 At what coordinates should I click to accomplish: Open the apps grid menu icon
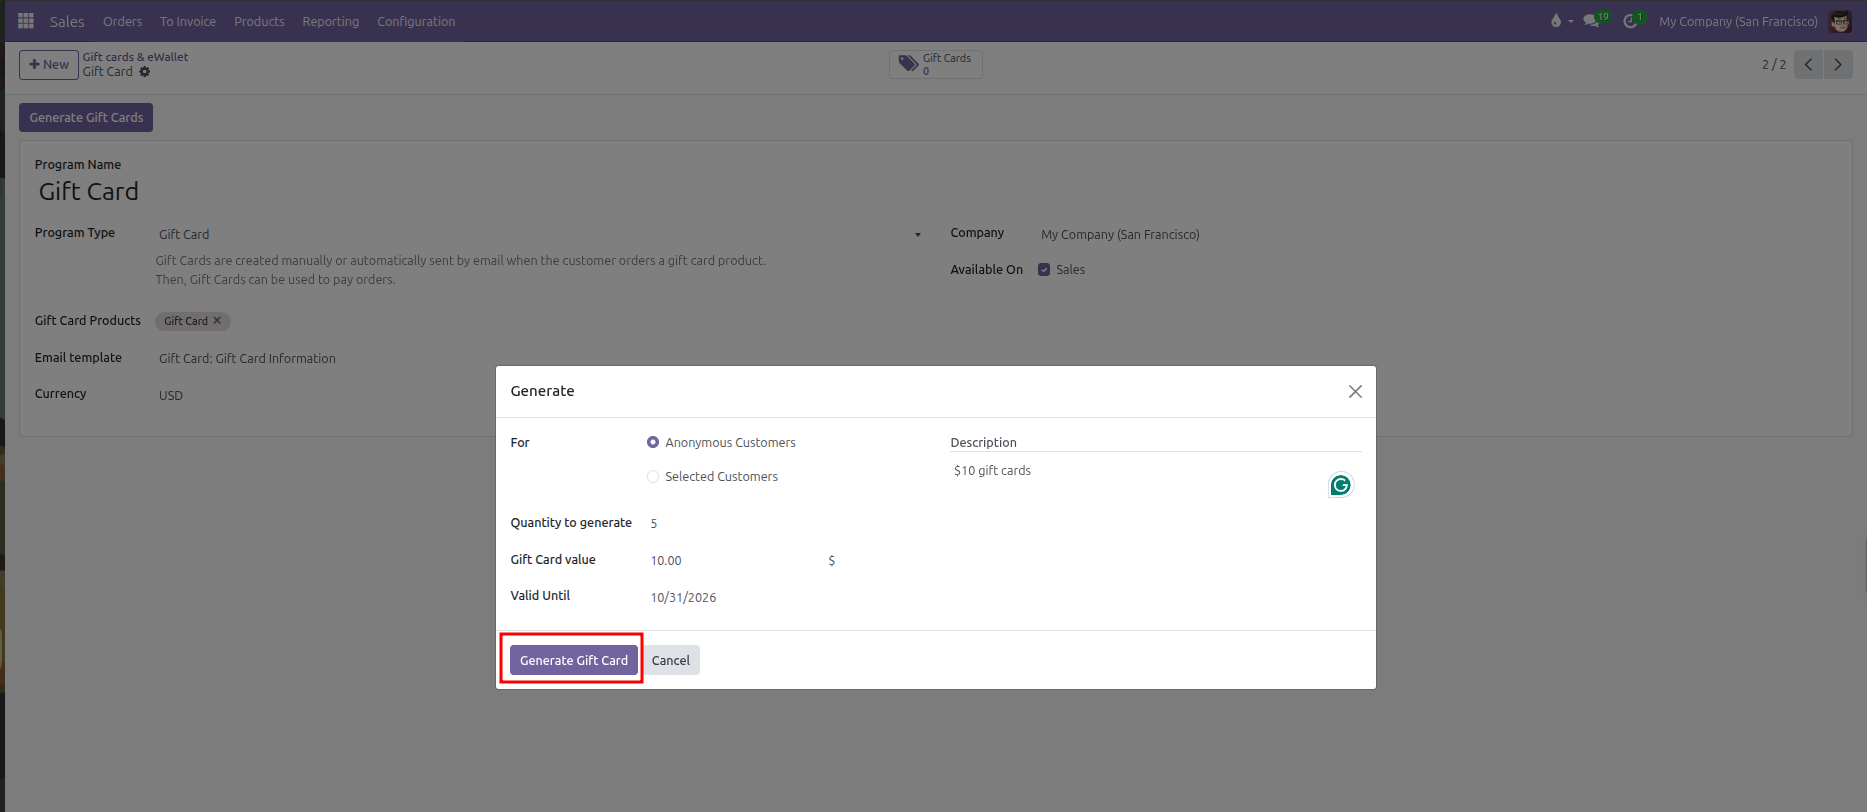point(26,21)
